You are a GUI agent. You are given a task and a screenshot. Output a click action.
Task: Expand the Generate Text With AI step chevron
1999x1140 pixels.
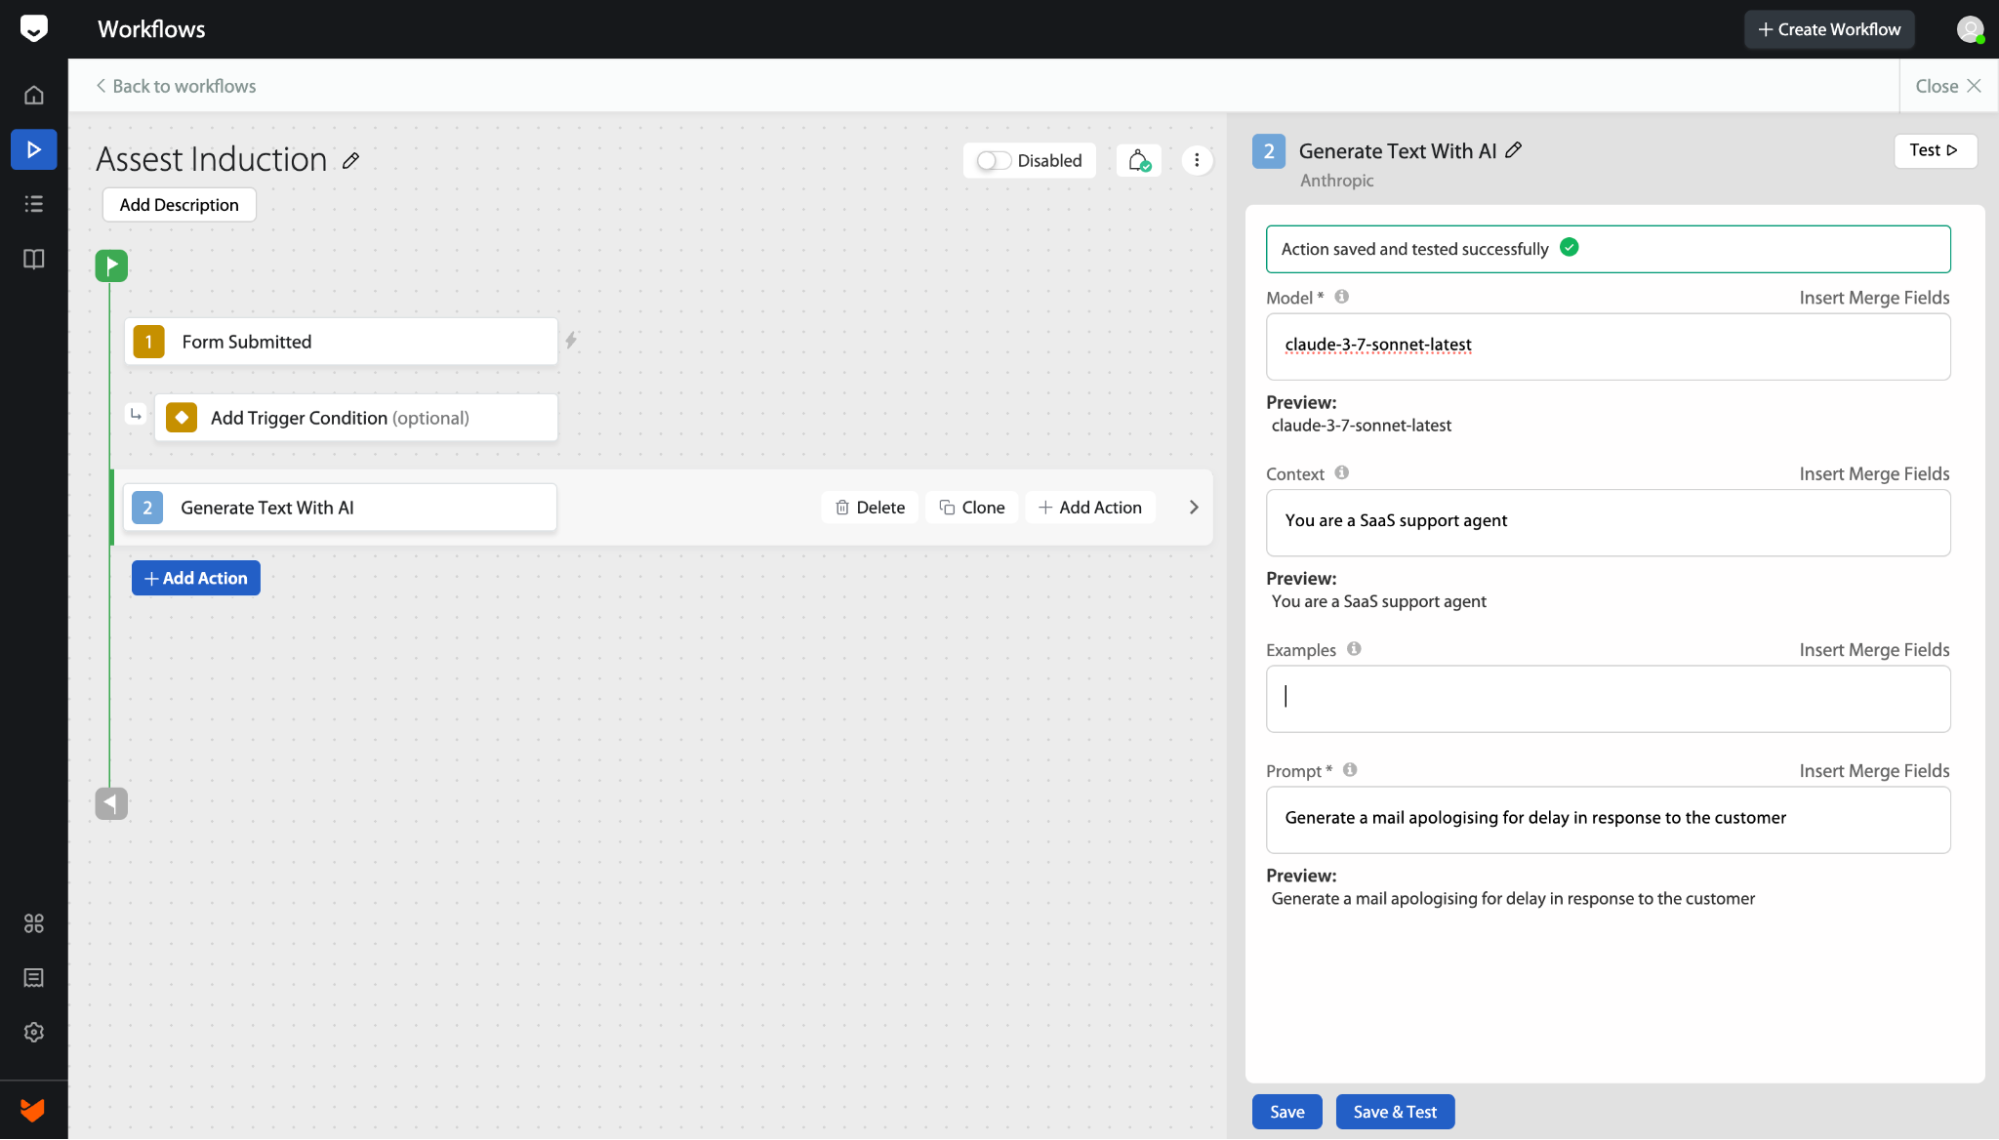pos(1193,507)
